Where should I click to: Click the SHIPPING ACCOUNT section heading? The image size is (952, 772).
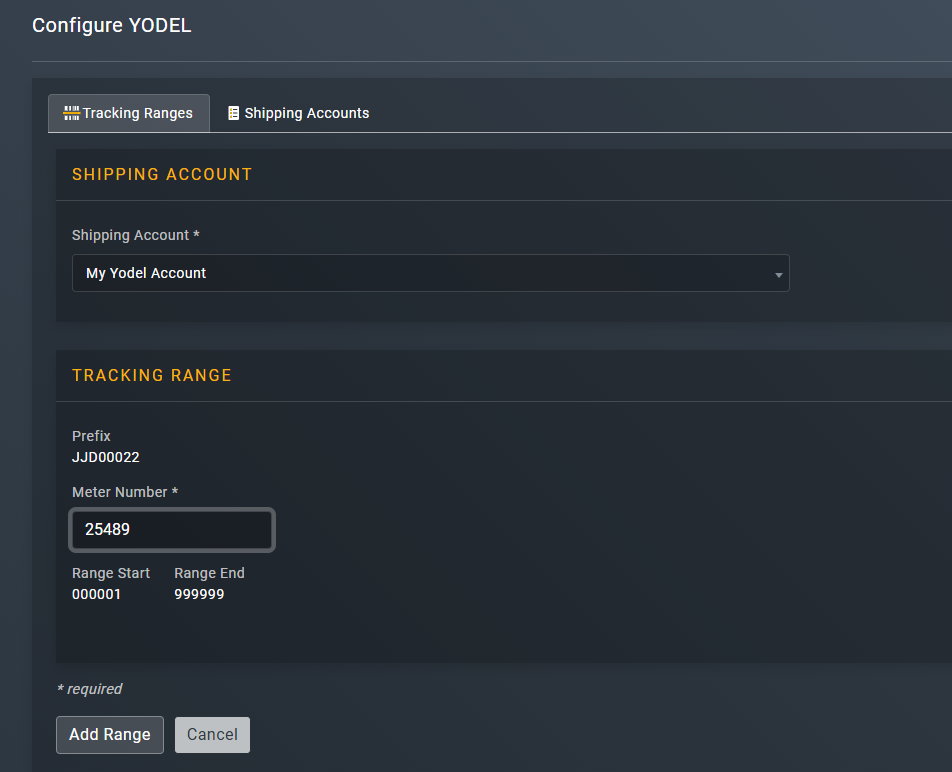click(162, 174)
